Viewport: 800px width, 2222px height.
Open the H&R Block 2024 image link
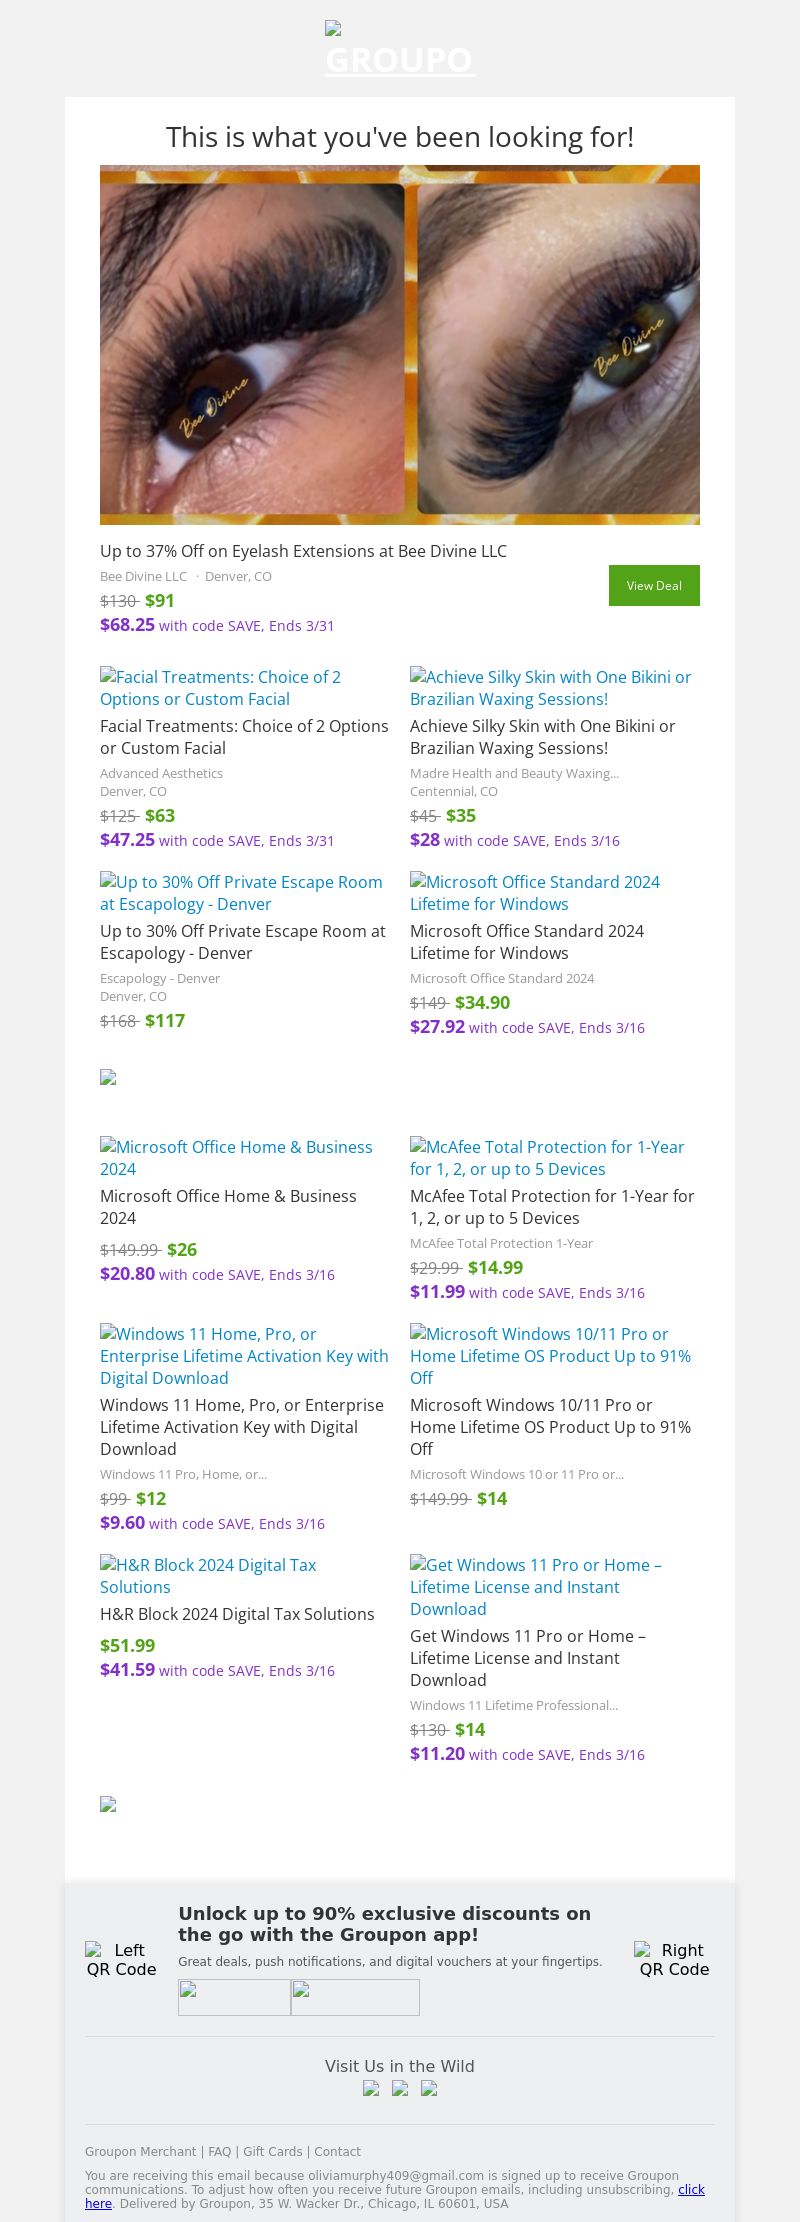[208, 1576]
